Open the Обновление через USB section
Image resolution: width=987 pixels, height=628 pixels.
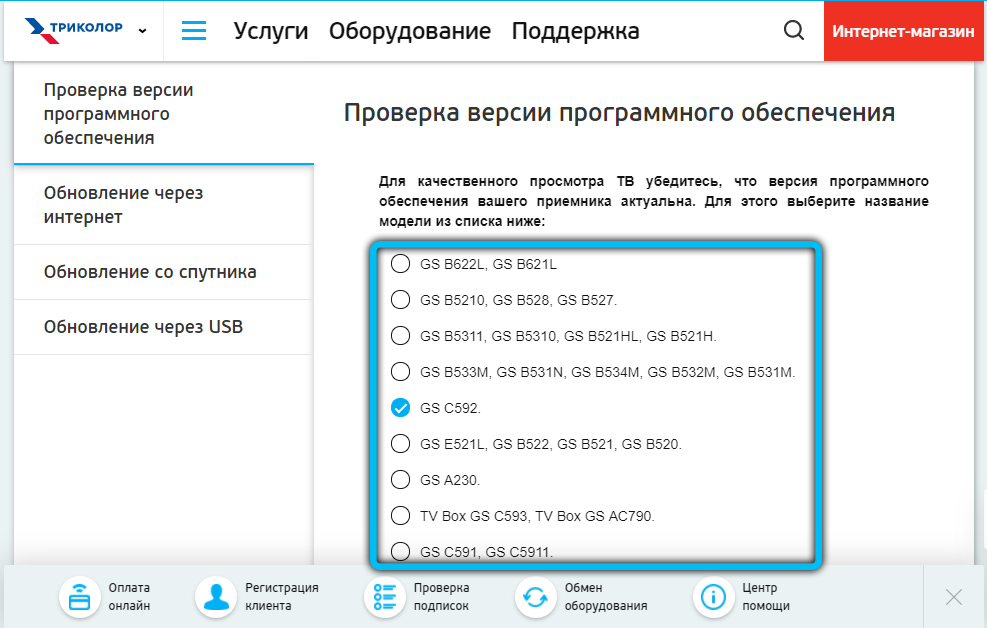pos(143,327)
